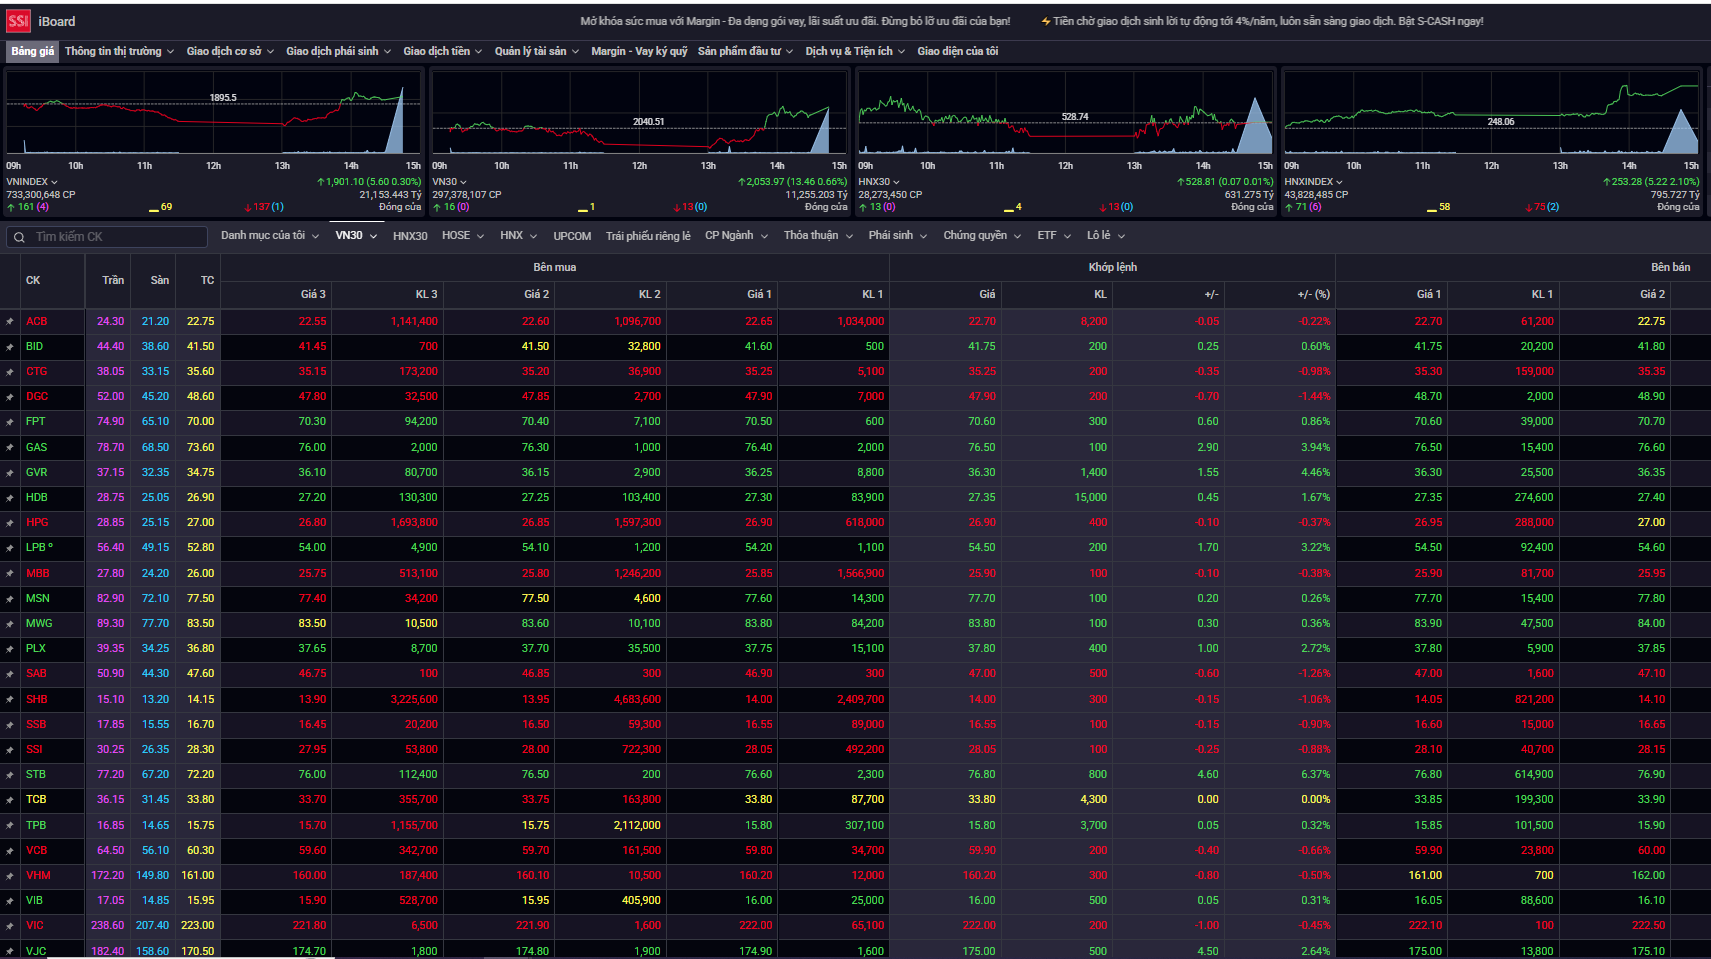Open the Margin promotion banner link
Image resolution: width=1711 pixels, height=959 pixels.
795,21
